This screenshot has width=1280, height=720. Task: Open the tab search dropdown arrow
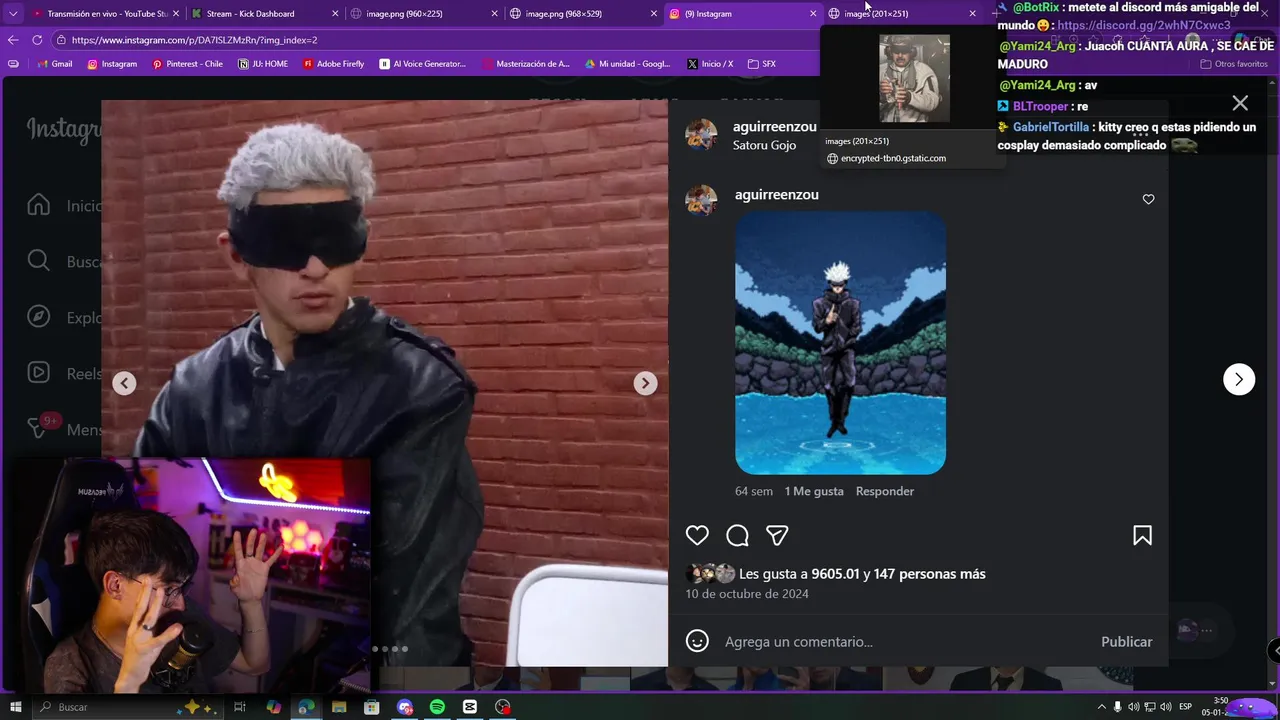pyautogui.click(x=13, y=14)
